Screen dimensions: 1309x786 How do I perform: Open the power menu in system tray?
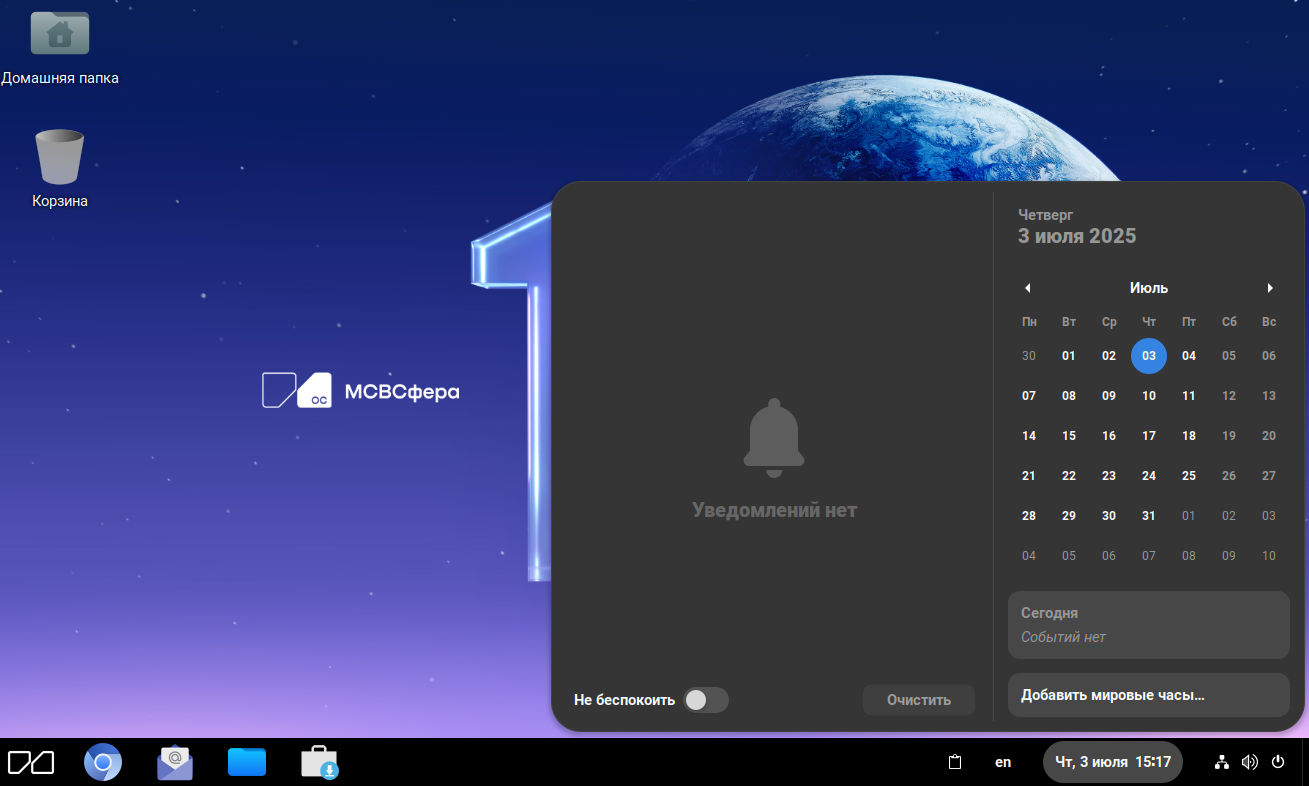tap(1277, 762)
